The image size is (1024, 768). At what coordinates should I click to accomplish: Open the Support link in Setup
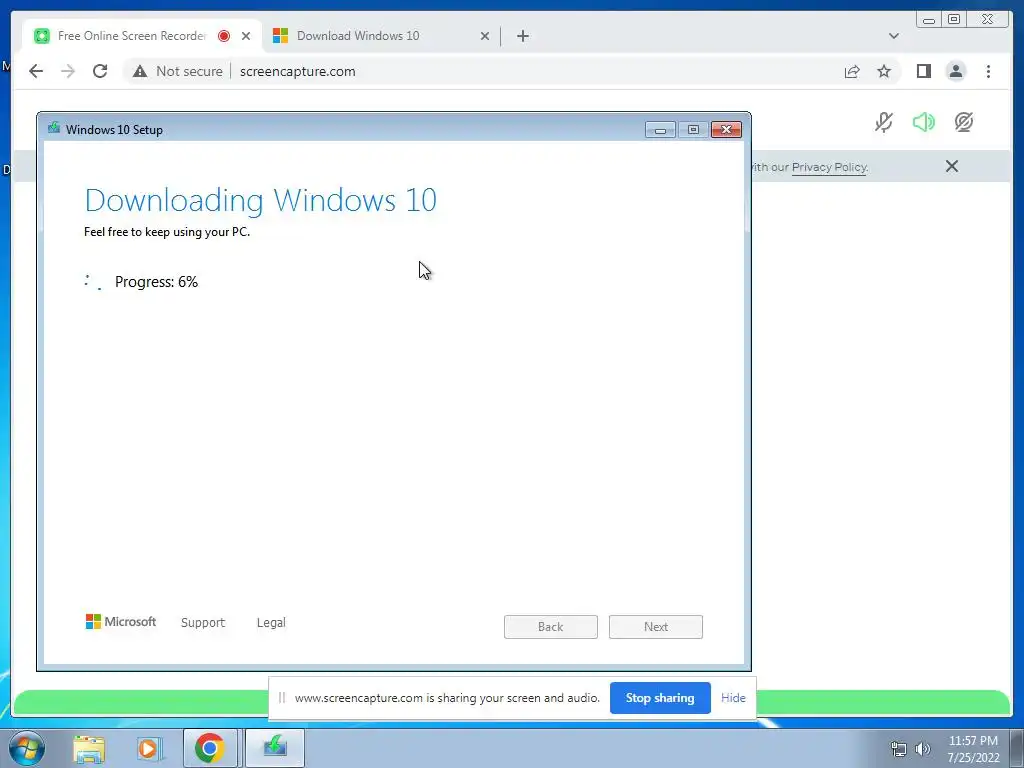pyautogui.click(x=202, y=622)
